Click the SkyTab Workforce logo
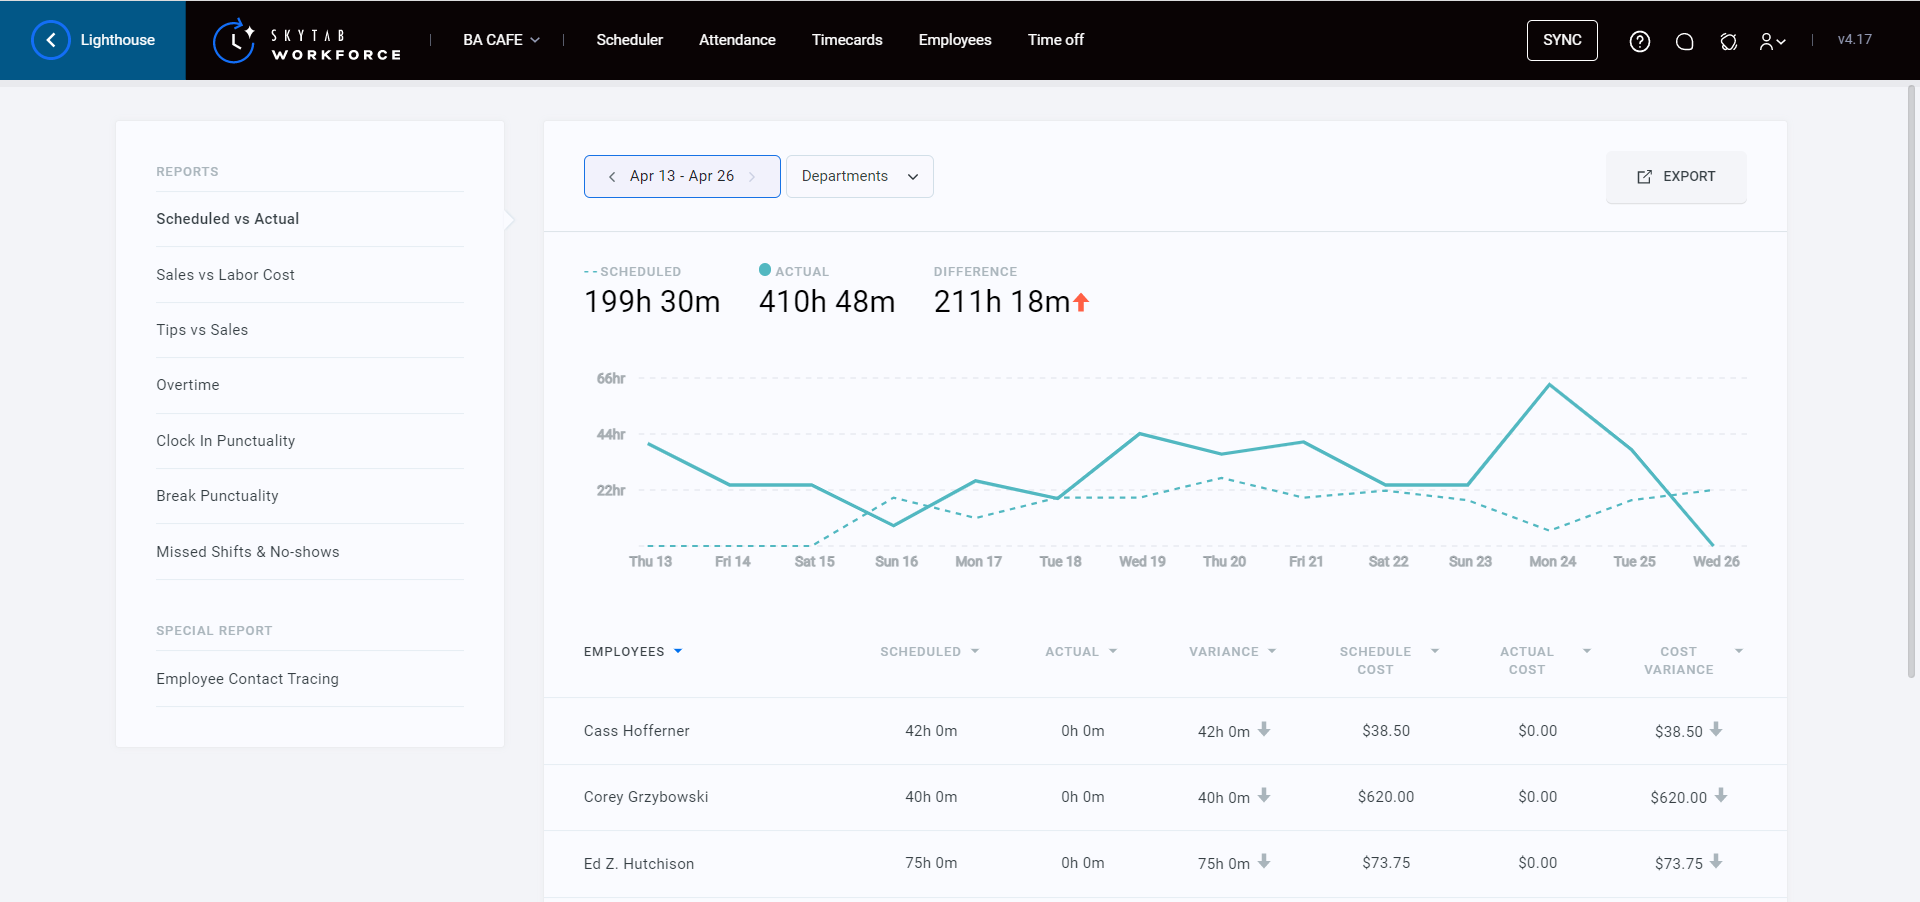 tap(307, 41)
